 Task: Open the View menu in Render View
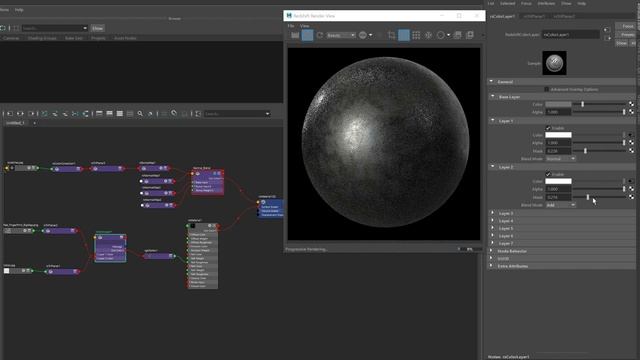tap(304, 26)
